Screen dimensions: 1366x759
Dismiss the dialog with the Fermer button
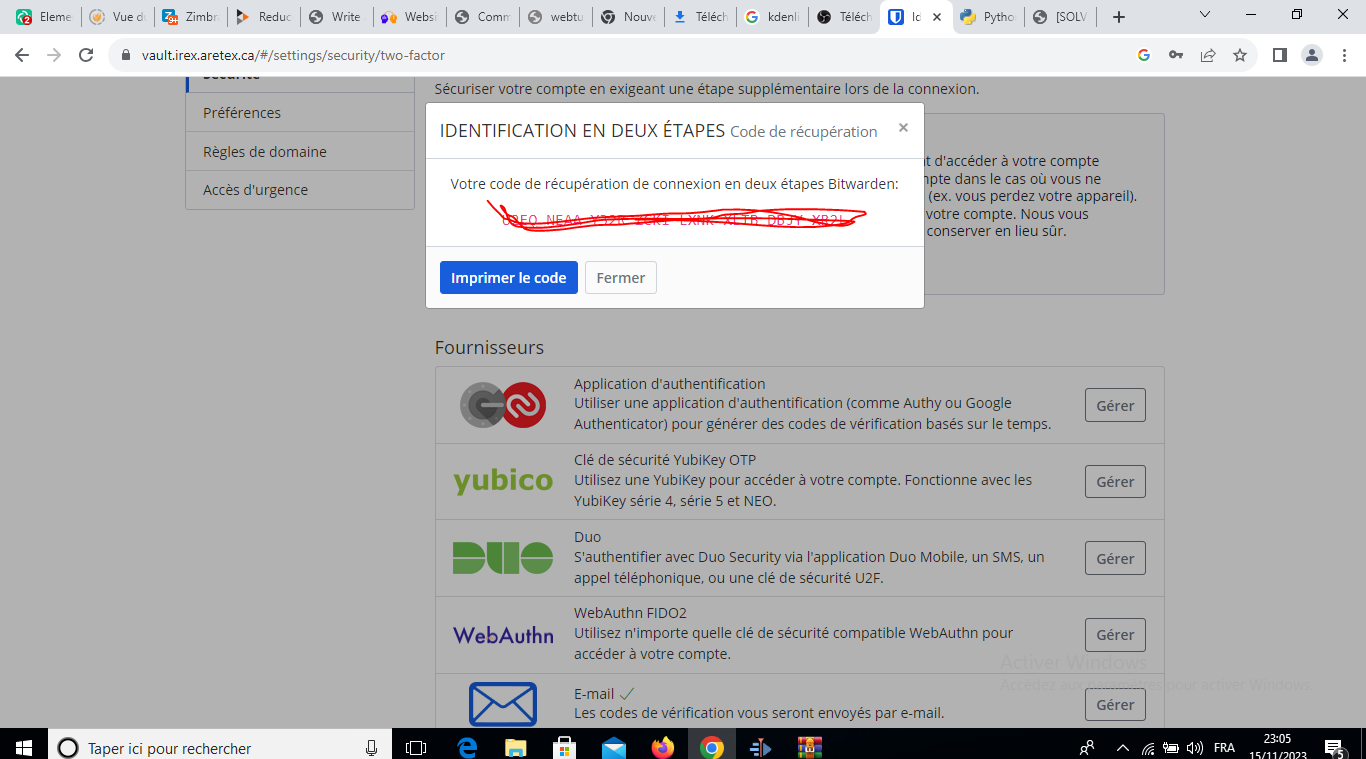tap(621, 278)
